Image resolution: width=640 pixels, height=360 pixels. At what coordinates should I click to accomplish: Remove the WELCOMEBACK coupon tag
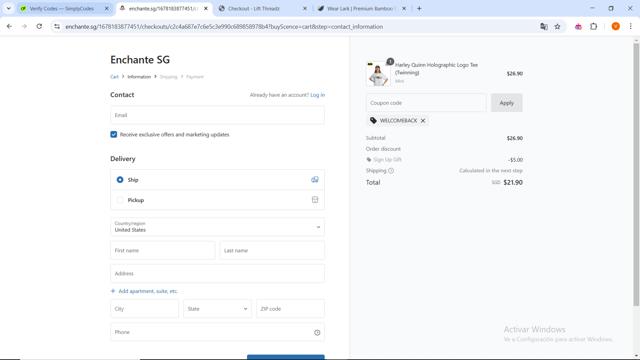coord(423,120)
